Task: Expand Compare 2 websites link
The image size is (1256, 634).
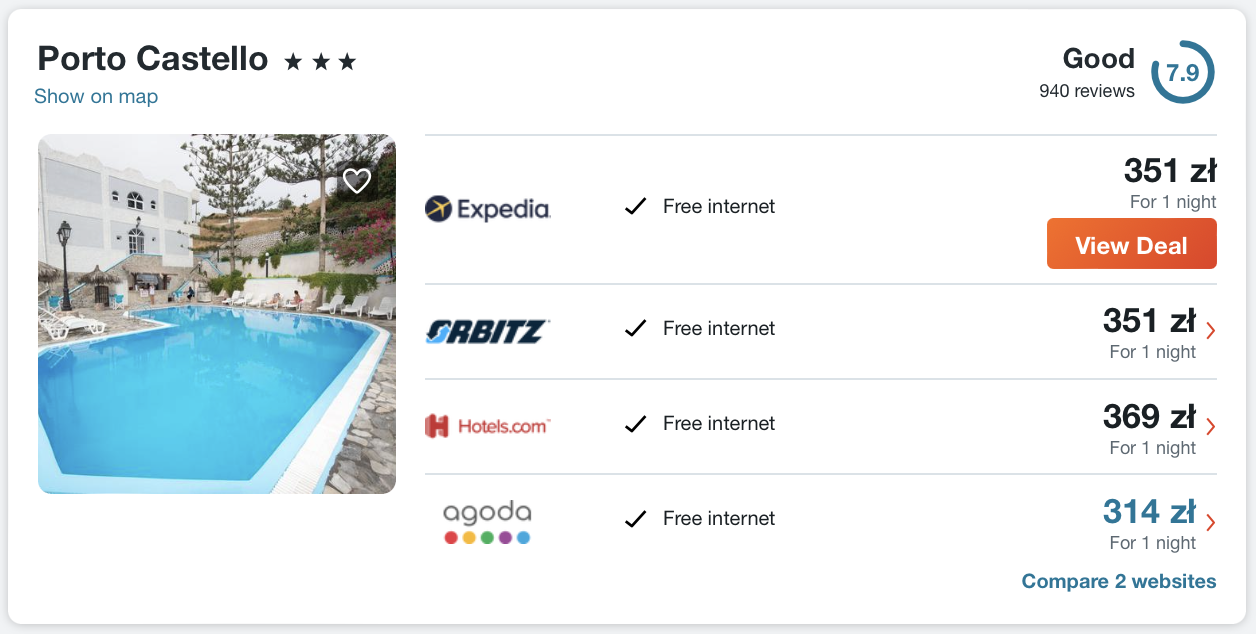Action: coord(1118,581)
